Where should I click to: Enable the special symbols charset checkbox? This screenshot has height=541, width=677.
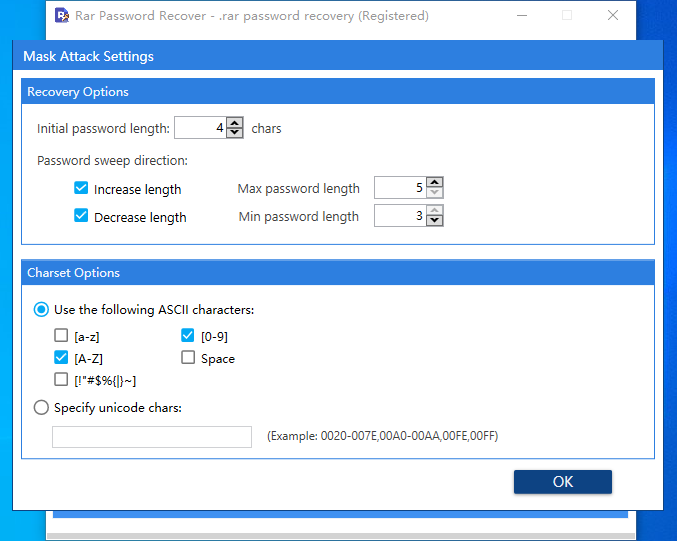tap(61, 379)
